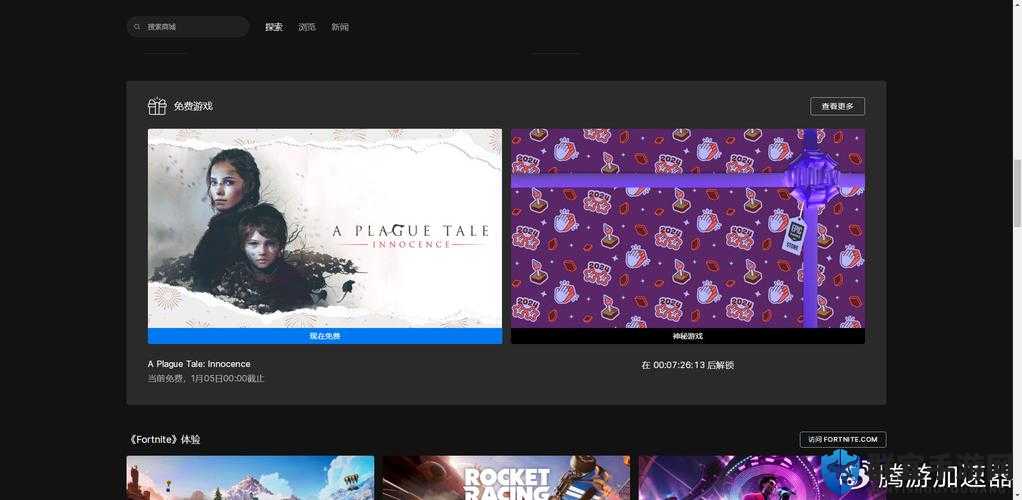Click the 查看更多 button
The height and width of the screenshot is (500, 1022).
coord(838,106)
